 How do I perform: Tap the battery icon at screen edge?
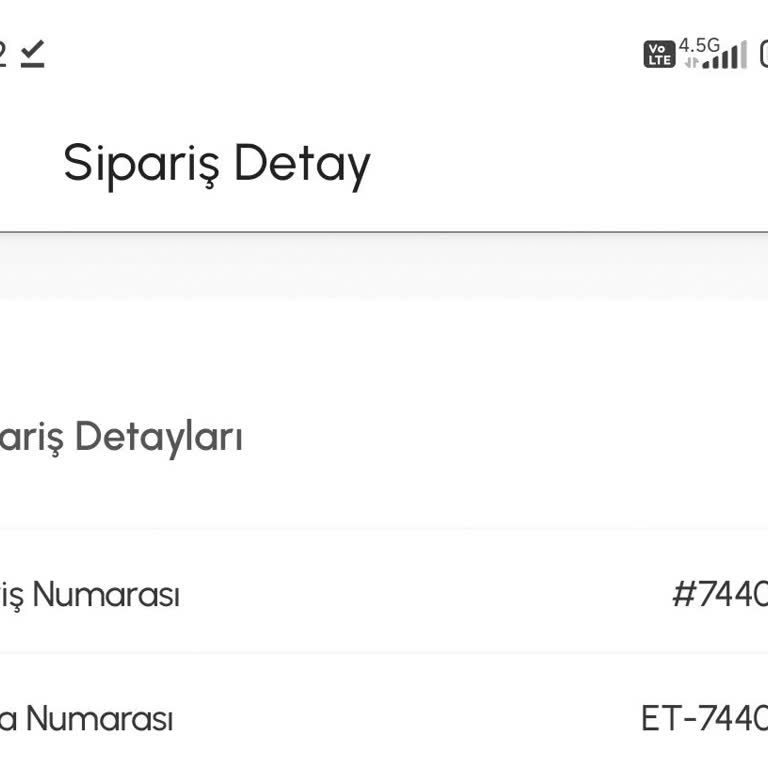click(x=763, y=53)
